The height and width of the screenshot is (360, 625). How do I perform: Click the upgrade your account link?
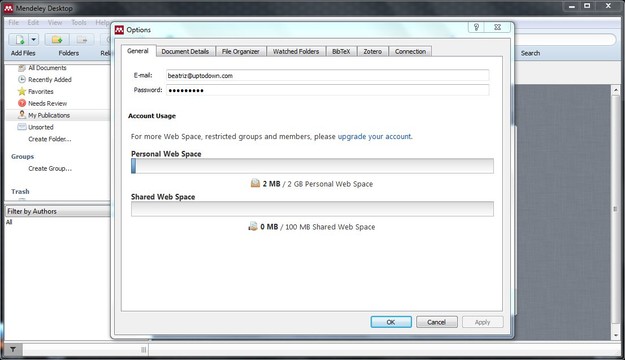pyautogui.click(x=375, y=136)
